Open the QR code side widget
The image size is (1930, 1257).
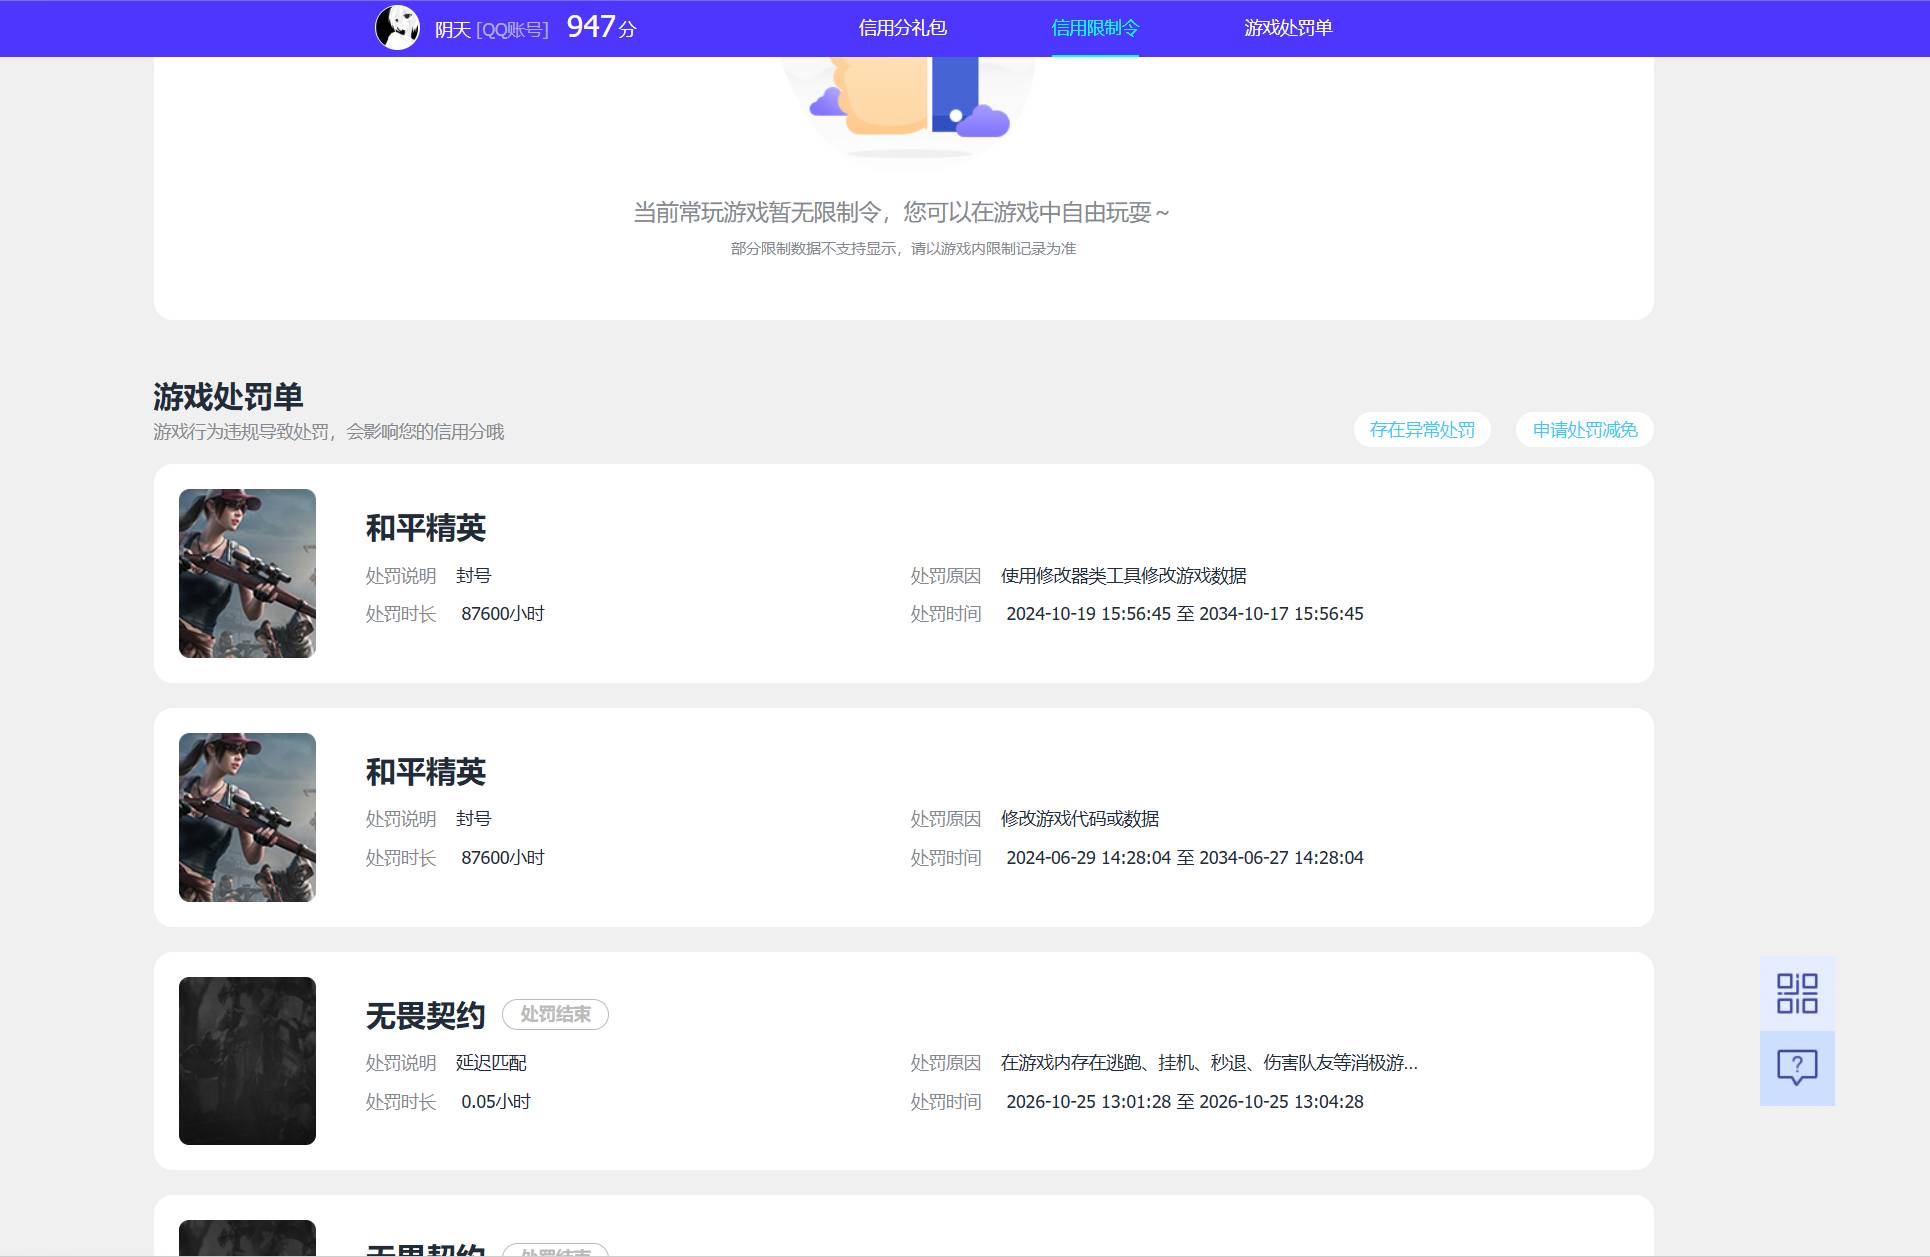(x=1797, y=993)
